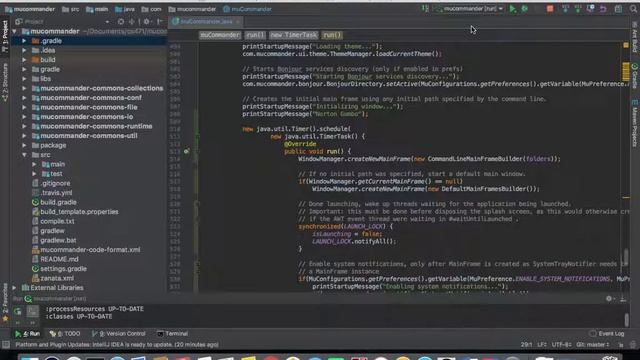Open the Version Control tool window tab
Image resolution: width=640 pixels, height=360 pixels.
coord(119,333)
